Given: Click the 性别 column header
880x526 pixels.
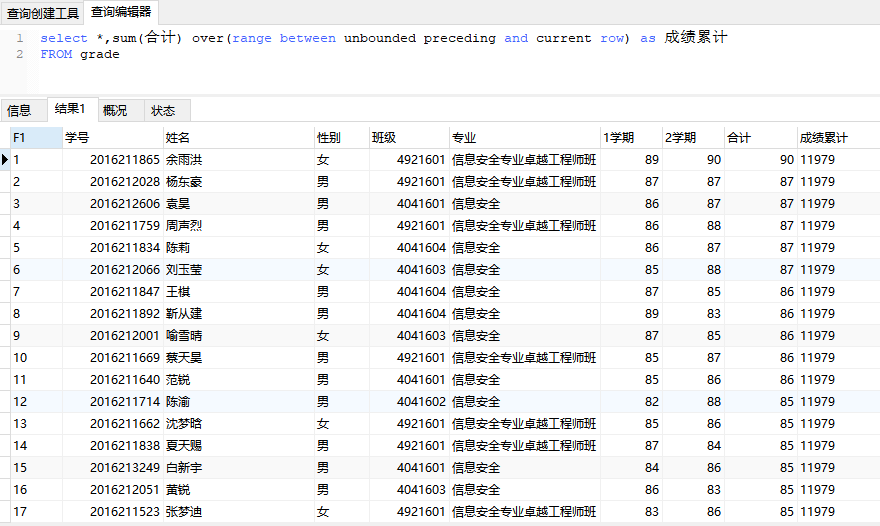Looking at the screenshot, I should 342,138.
